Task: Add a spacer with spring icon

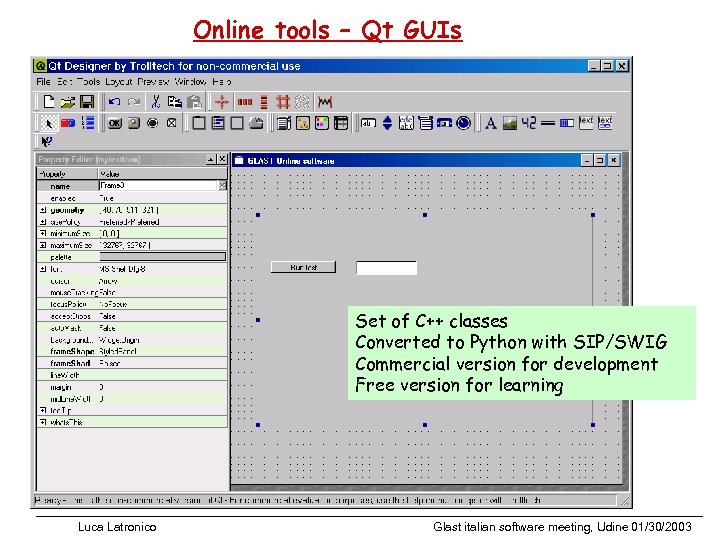Action: click(325, 101)
